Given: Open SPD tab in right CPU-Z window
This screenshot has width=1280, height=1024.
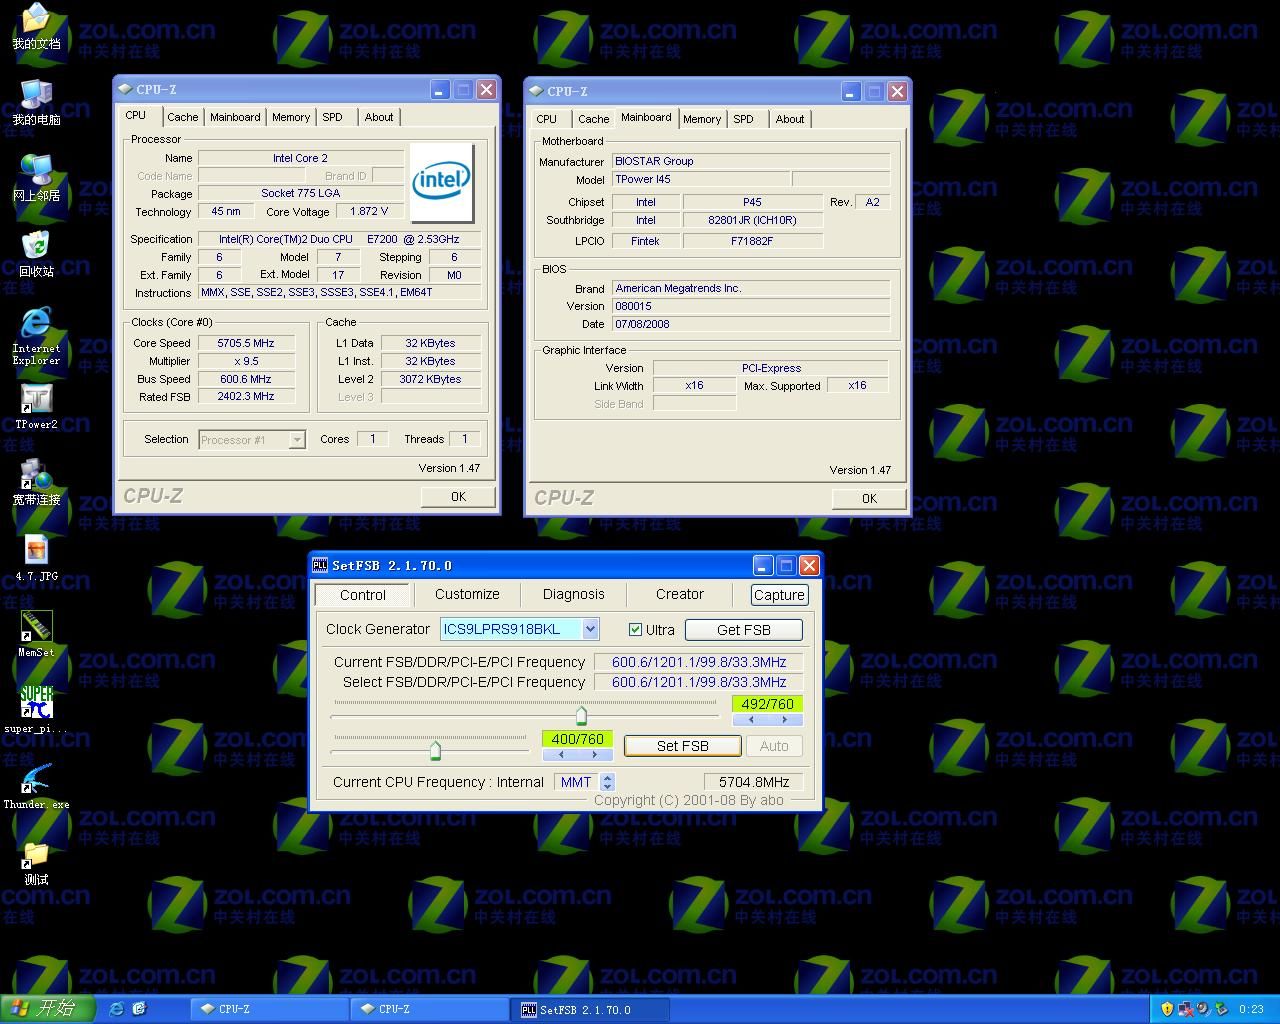Looking at the screenshot, I should click(x=743, y=119).
